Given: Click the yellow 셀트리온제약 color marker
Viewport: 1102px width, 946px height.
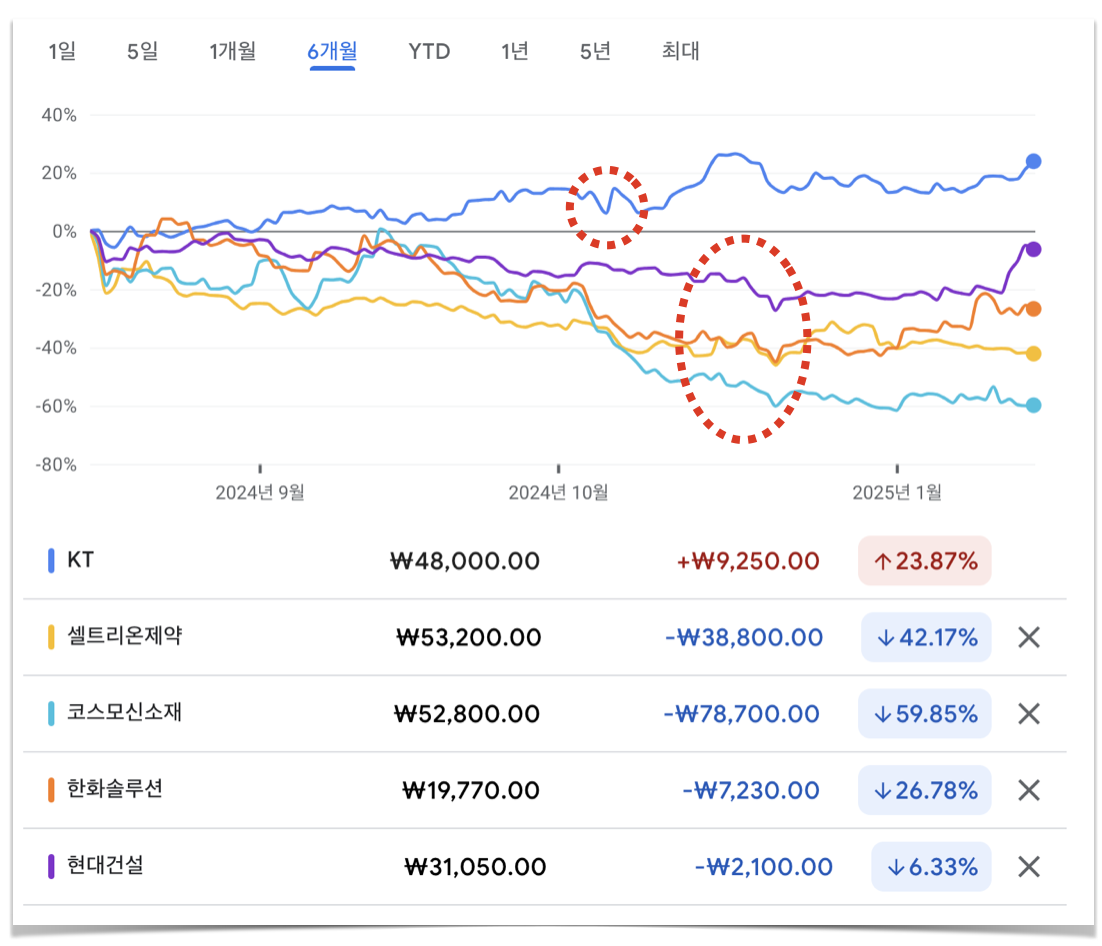Looking at the screenshot, I should tap(51, 637).
